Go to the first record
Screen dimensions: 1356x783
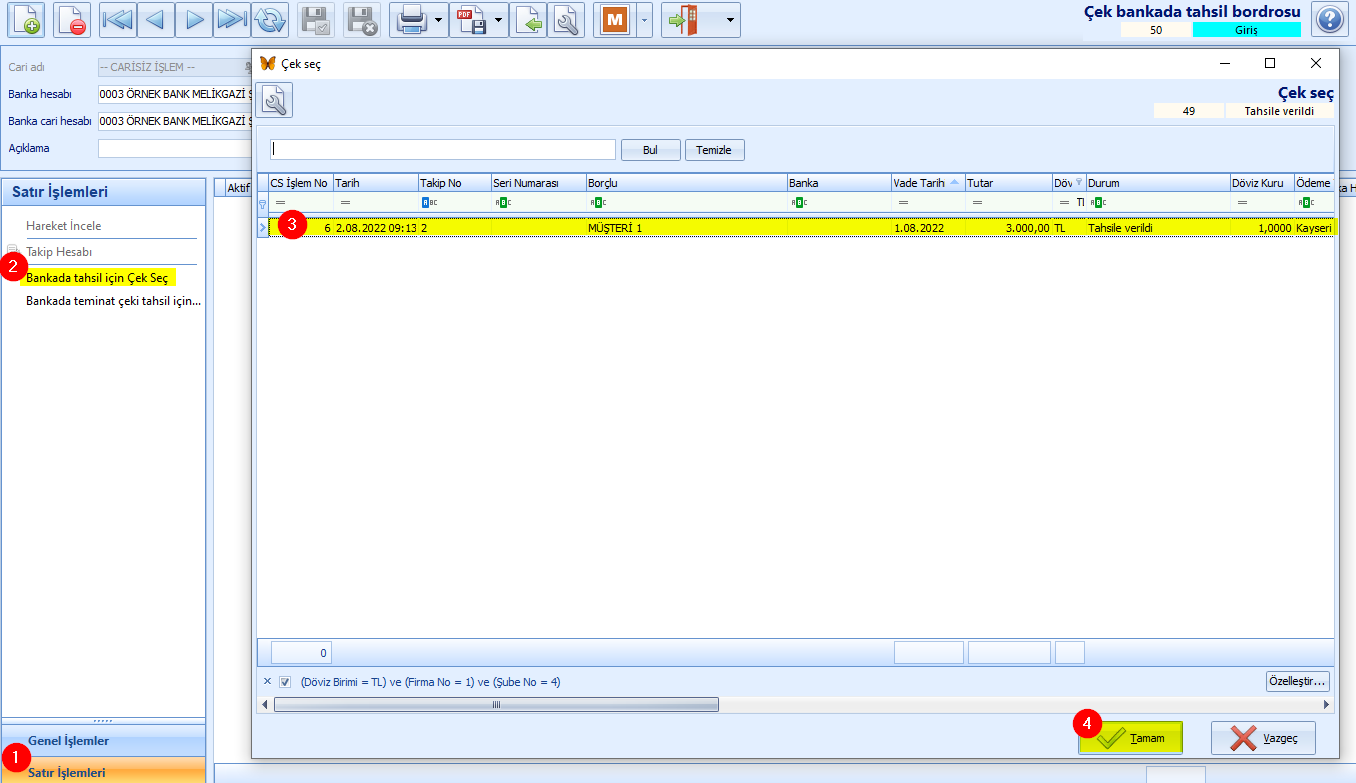click(117, 20)
